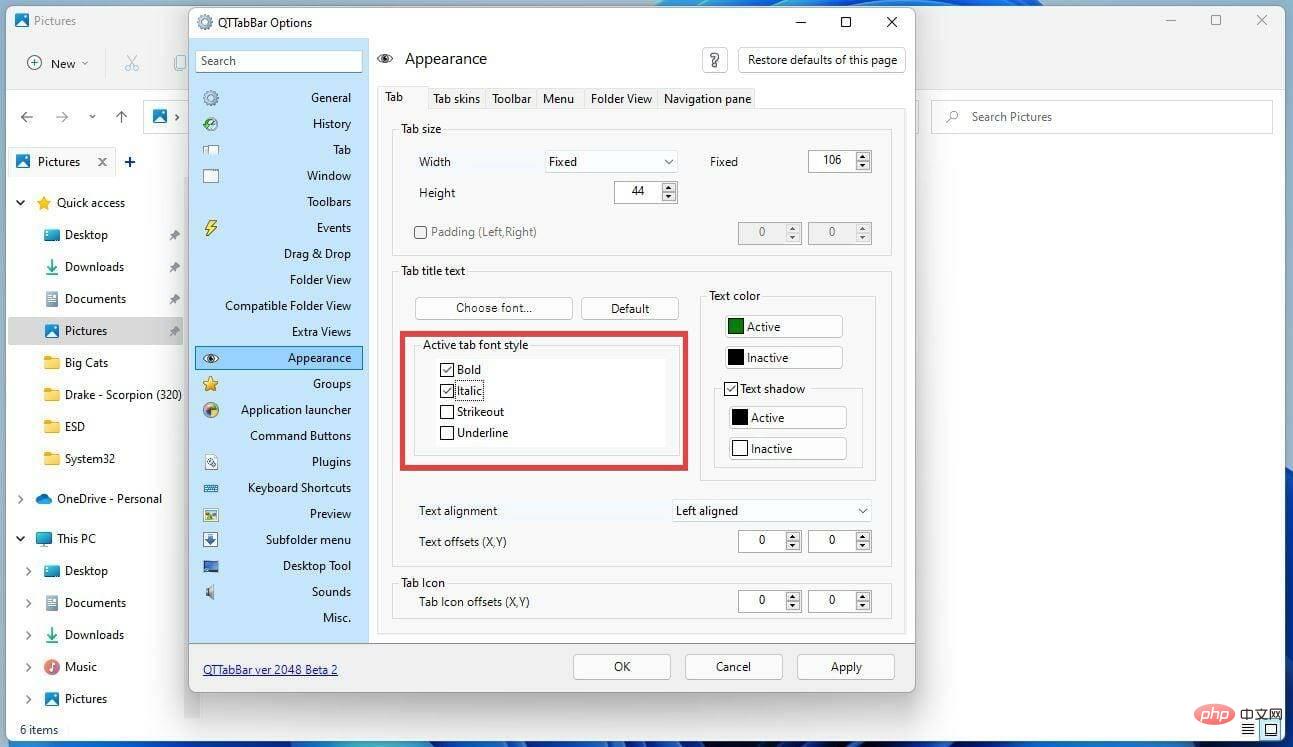Image resolution: width=1293 pixels, height=747 pixels.
Task: Click the Groups star icon
Action: (211, 384)
